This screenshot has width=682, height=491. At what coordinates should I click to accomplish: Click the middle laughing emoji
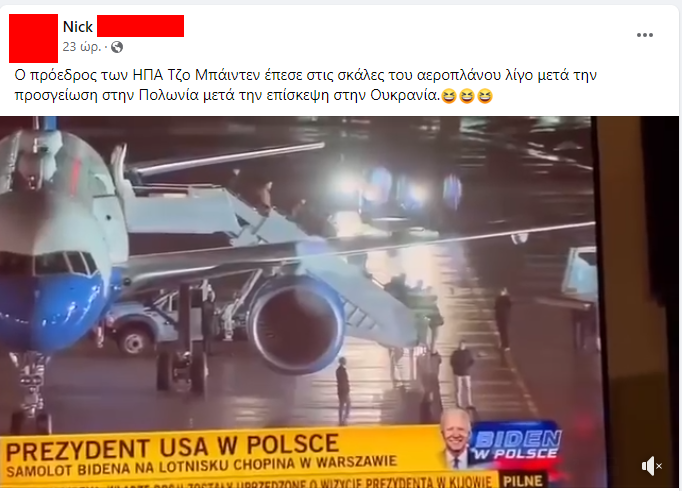tap(467, 96)
